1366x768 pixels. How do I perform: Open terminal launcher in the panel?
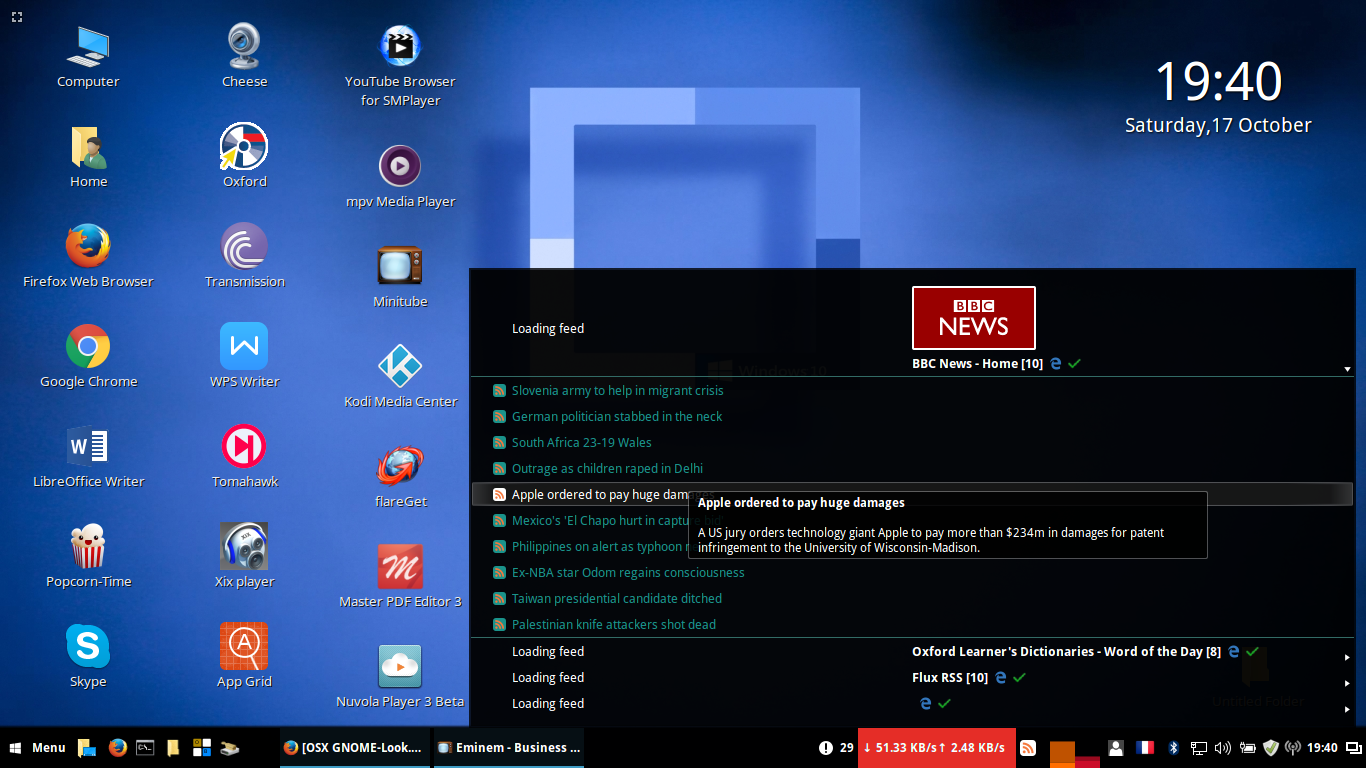pyautogui.click(x=145, y=747)
